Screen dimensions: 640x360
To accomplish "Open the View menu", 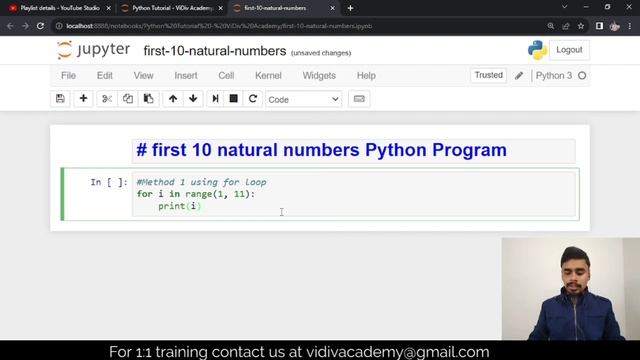I will (143, 76).
